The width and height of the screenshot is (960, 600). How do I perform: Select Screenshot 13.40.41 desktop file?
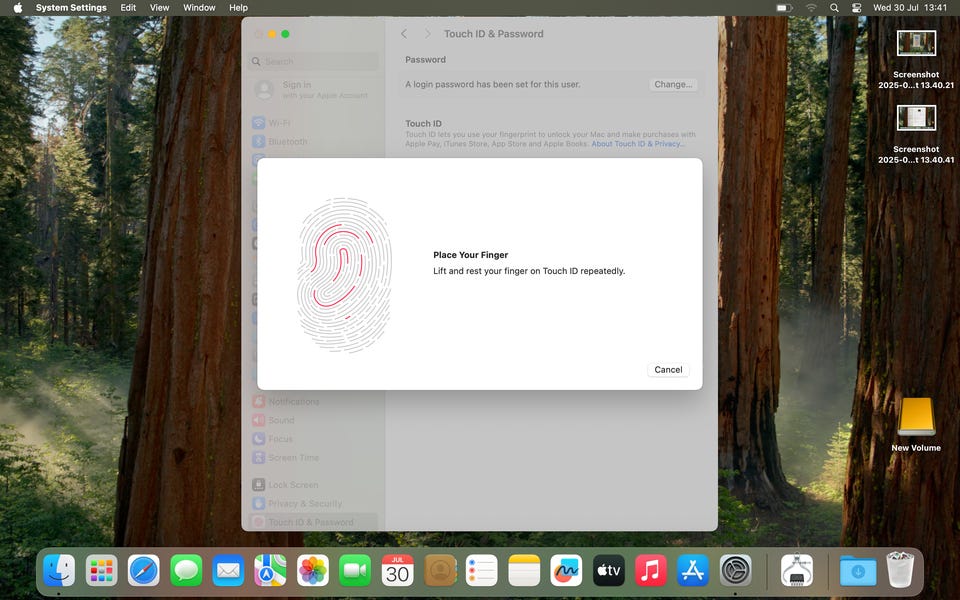(916, 135)
